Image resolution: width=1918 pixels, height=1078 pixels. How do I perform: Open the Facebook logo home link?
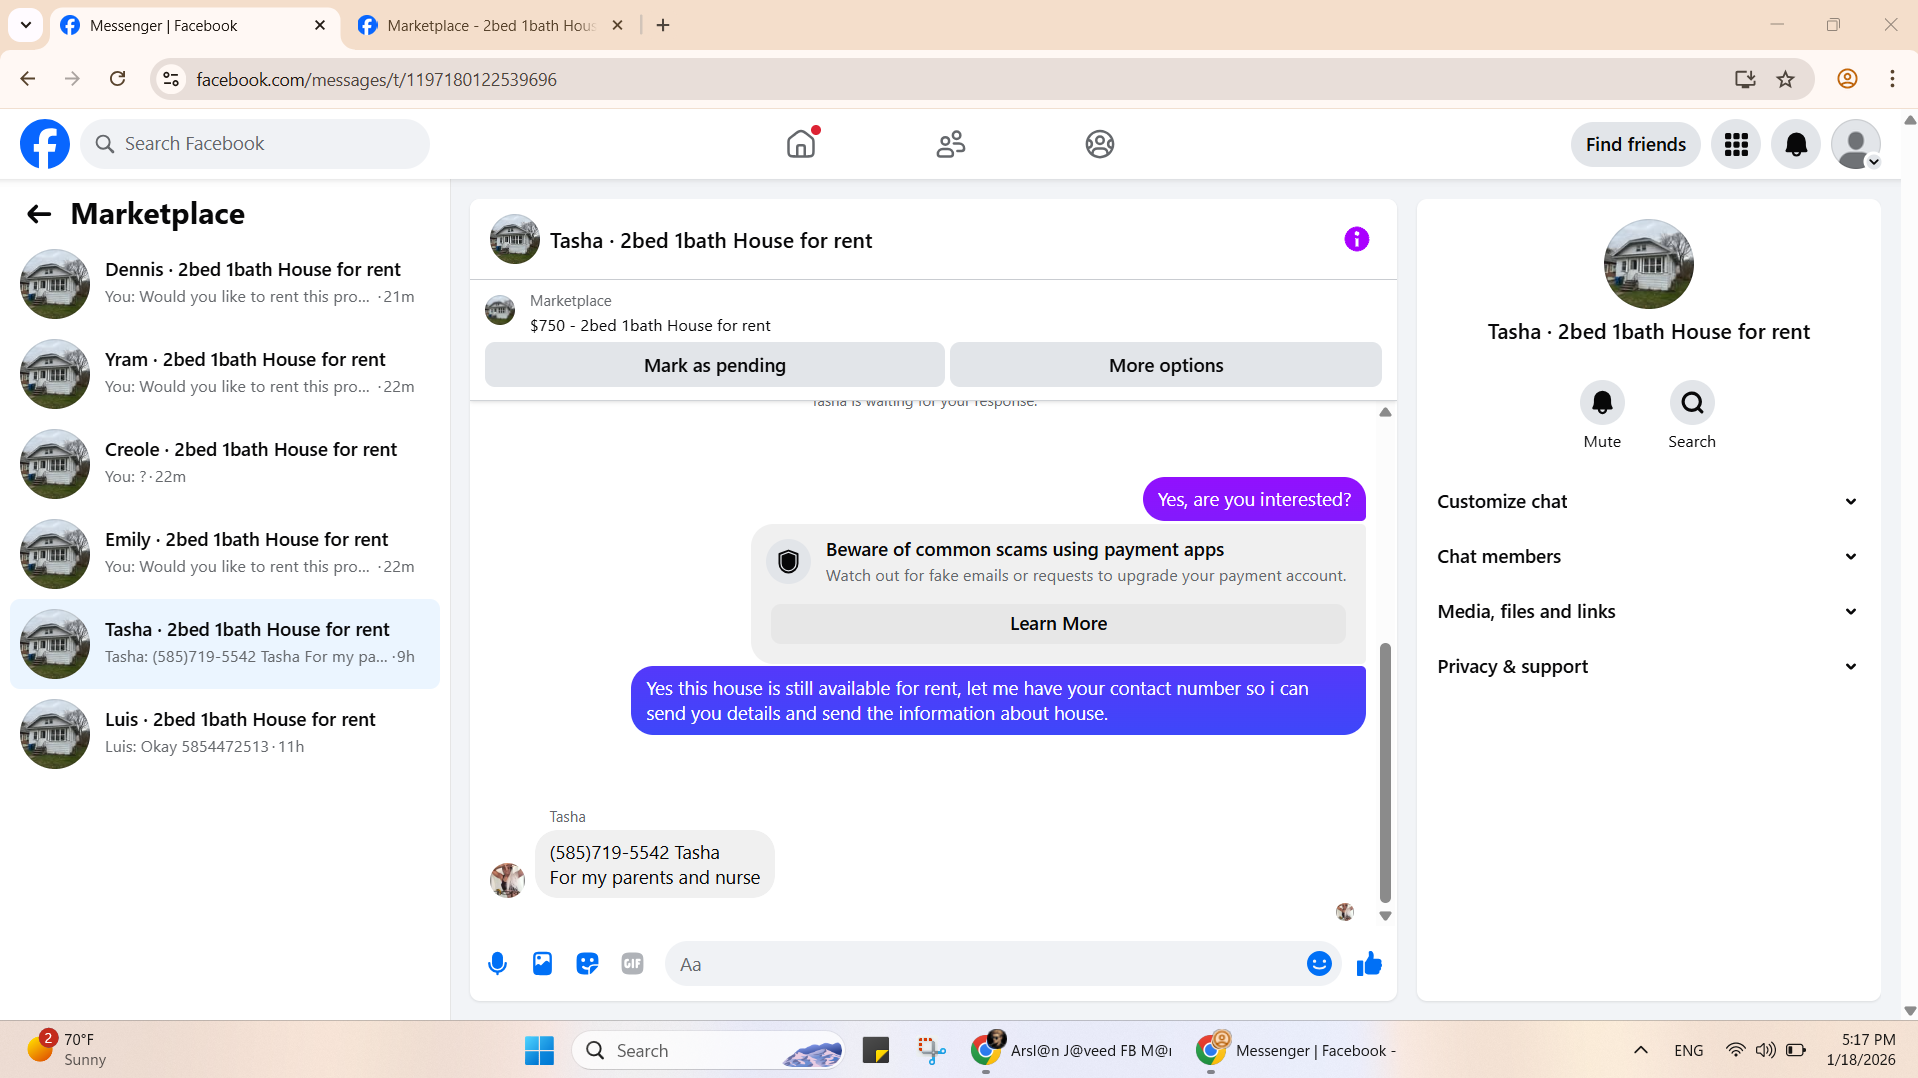pyautogui.click(x=45, y=144)
